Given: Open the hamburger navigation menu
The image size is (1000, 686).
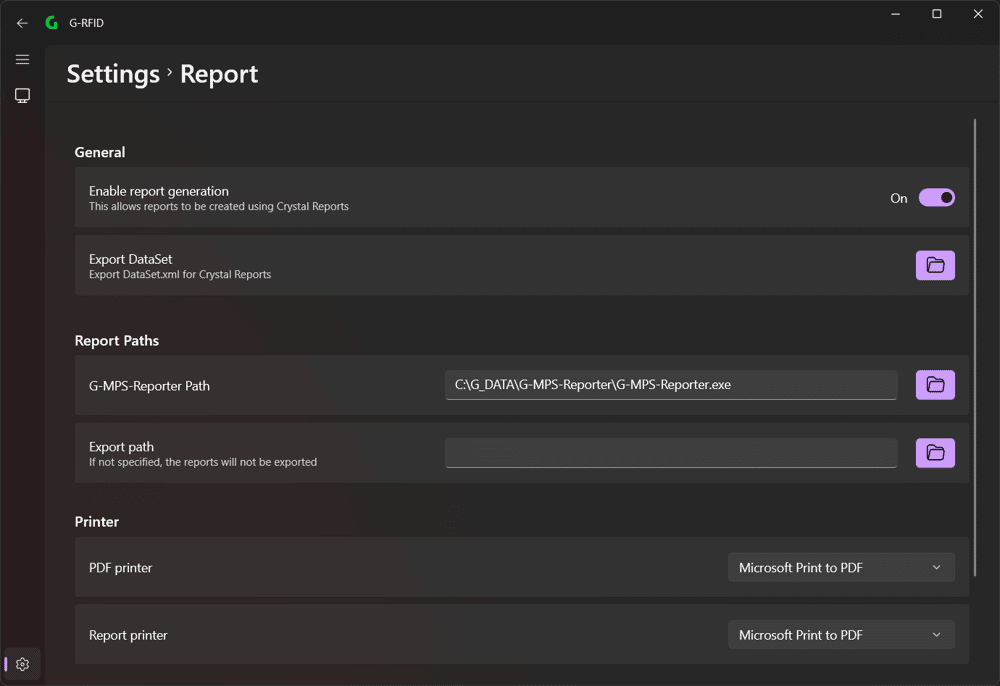Looking at the screenshot, I should (22, 59).
